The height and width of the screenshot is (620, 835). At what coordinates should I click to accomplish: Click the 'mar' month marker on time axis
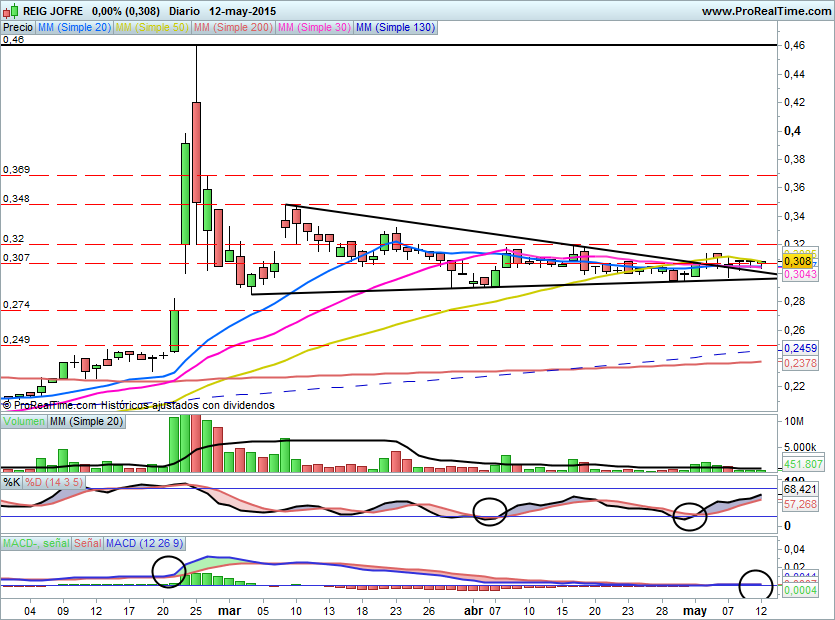[x=228, y=609]
